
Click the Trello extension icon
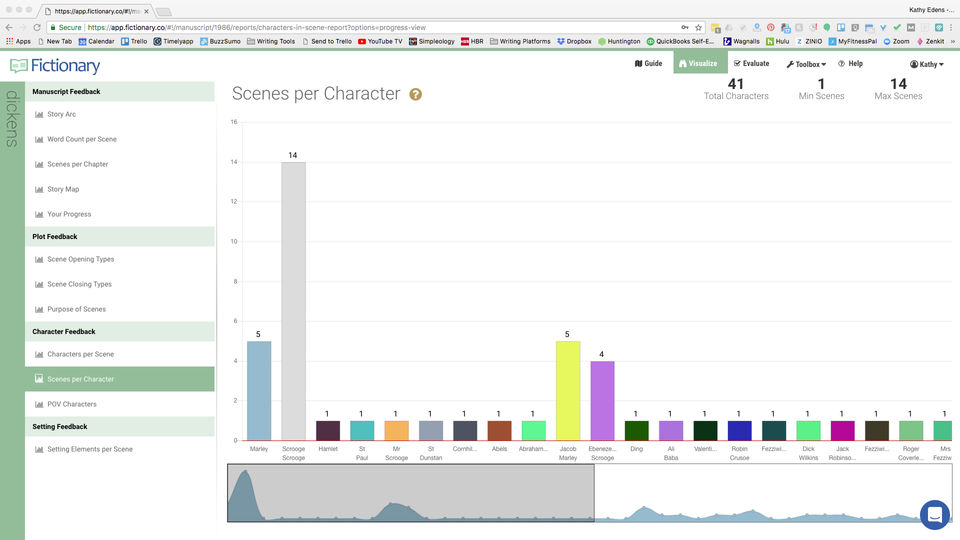841,28
